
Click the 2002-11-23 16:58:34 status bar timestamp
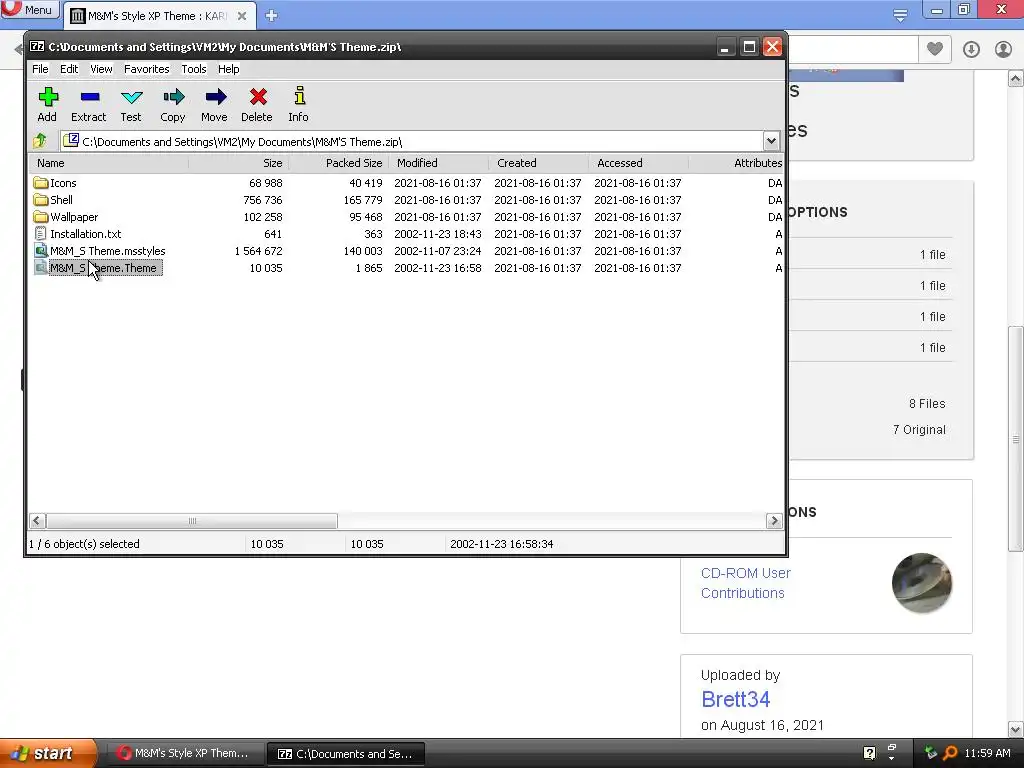pyautogui.click(x=502, y=544)
